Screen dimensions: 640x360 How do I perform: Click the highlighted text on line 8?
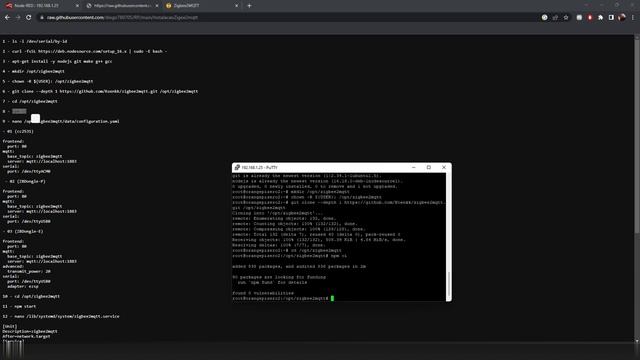tap(19, 111)
